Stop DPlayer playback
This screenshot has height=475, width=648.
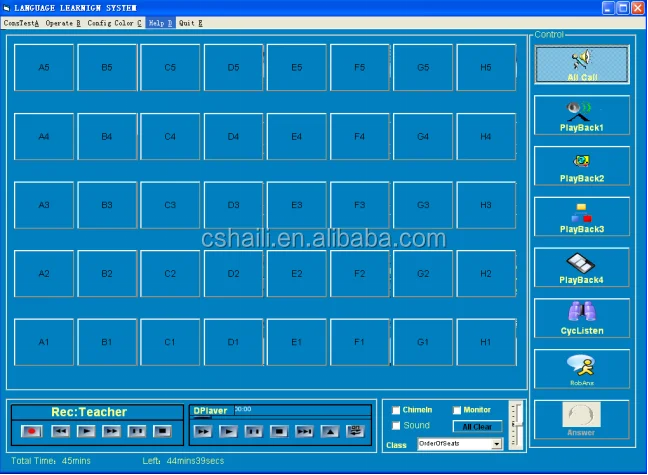(279, 432)
